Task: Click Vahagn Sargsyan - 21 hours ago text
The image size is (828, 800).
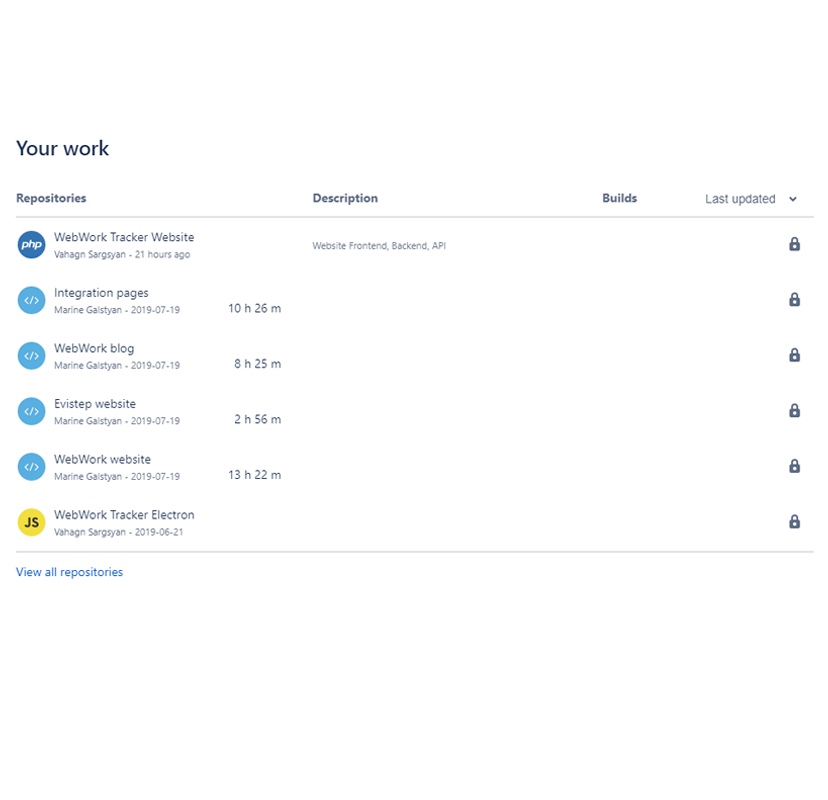Action: (x=122, y=255)
